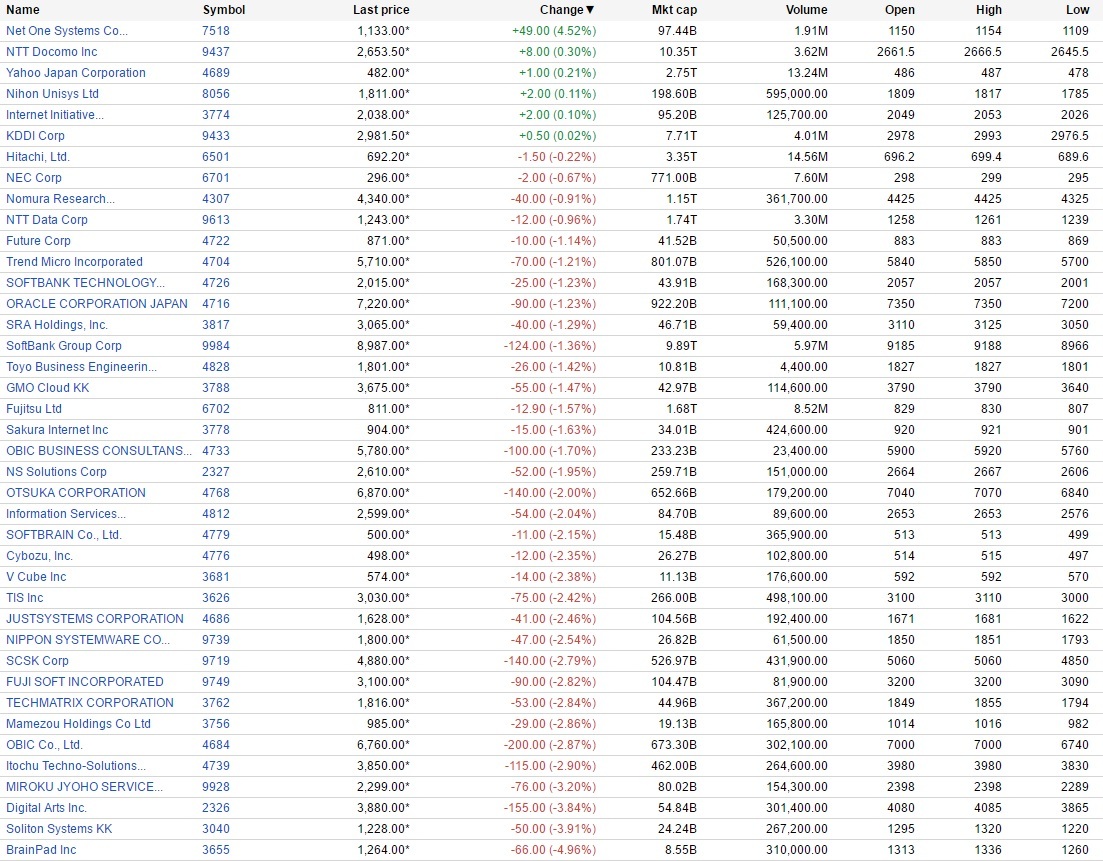Open the Nomura Research... link
Viewport: 1103px width, 861px height.
60,199
